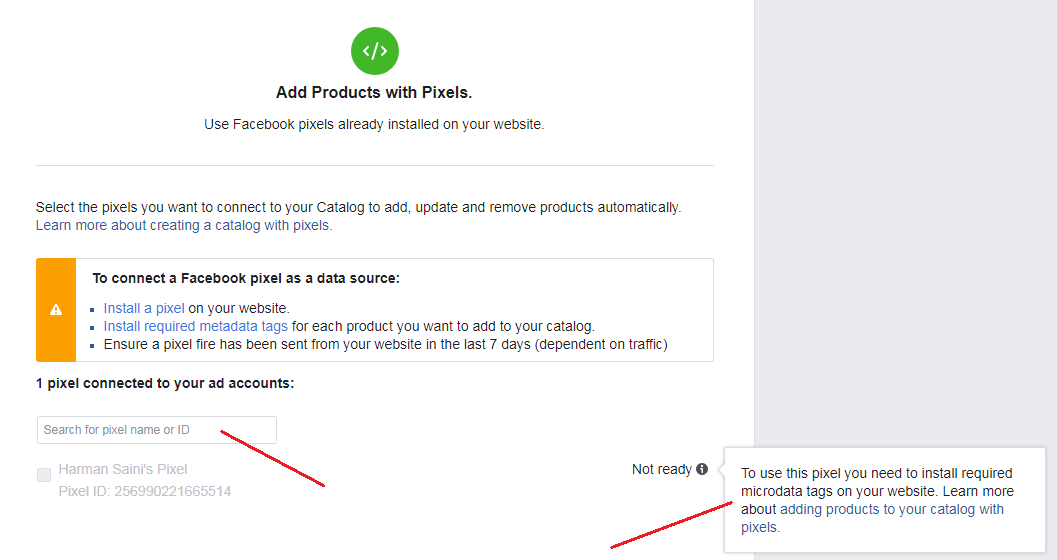Image resolution: width=1057 pixels, height=560 pixels.
Task: Click the Not ready status label
Action: coord(661,469)
